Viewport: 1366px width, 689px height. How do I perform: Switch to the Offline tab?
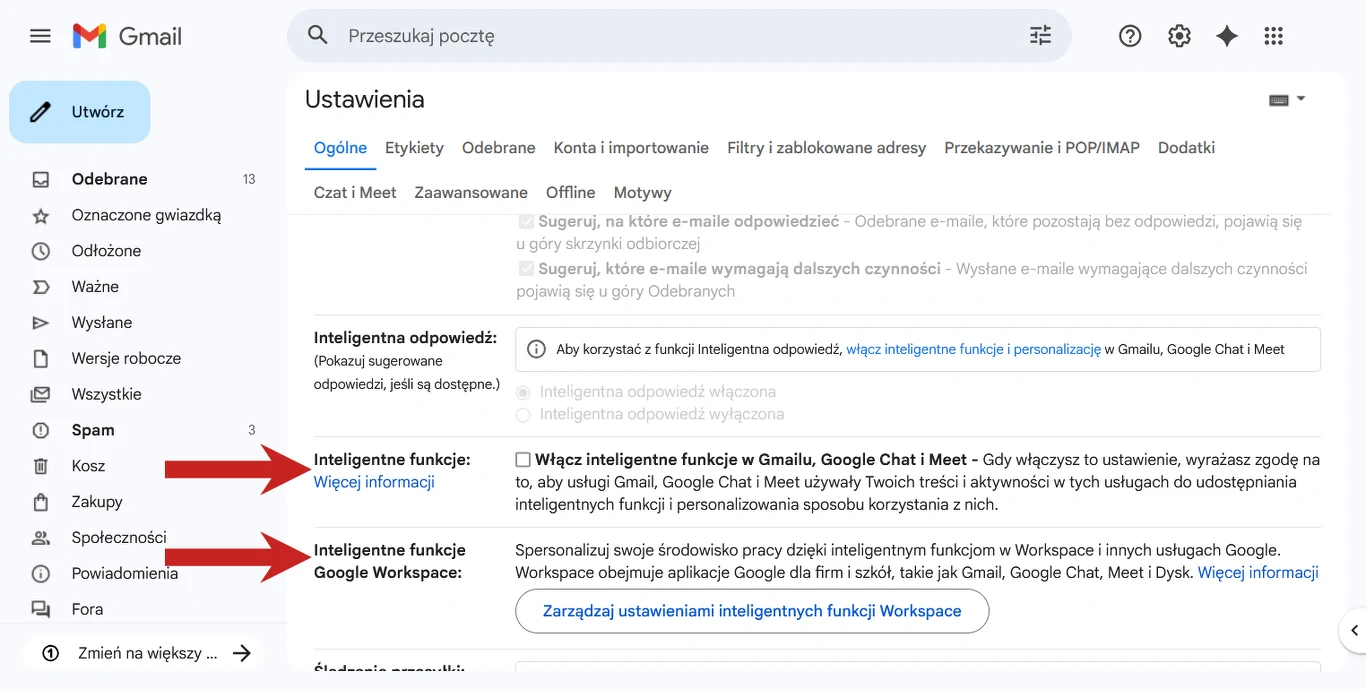[570, 193]
